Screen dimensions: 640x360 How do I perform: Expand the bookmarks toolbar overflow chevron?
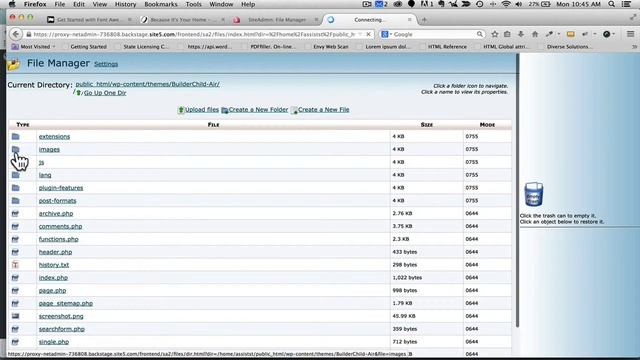point(634,47)
